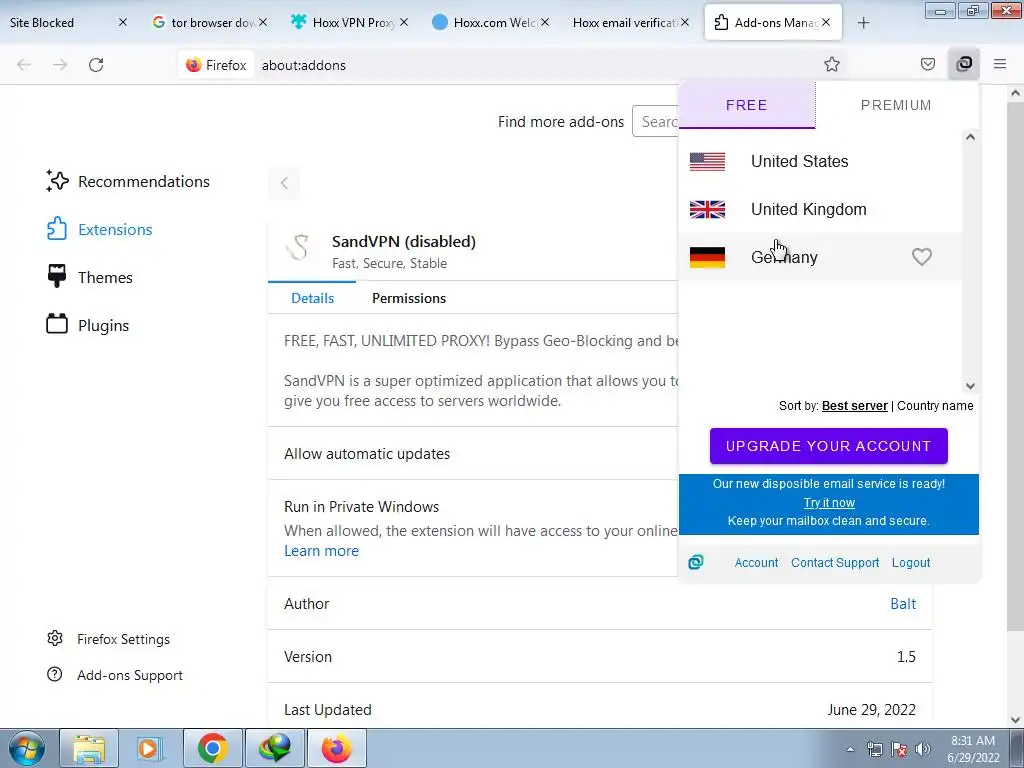Select the Germany flag icon

(707, 257)
